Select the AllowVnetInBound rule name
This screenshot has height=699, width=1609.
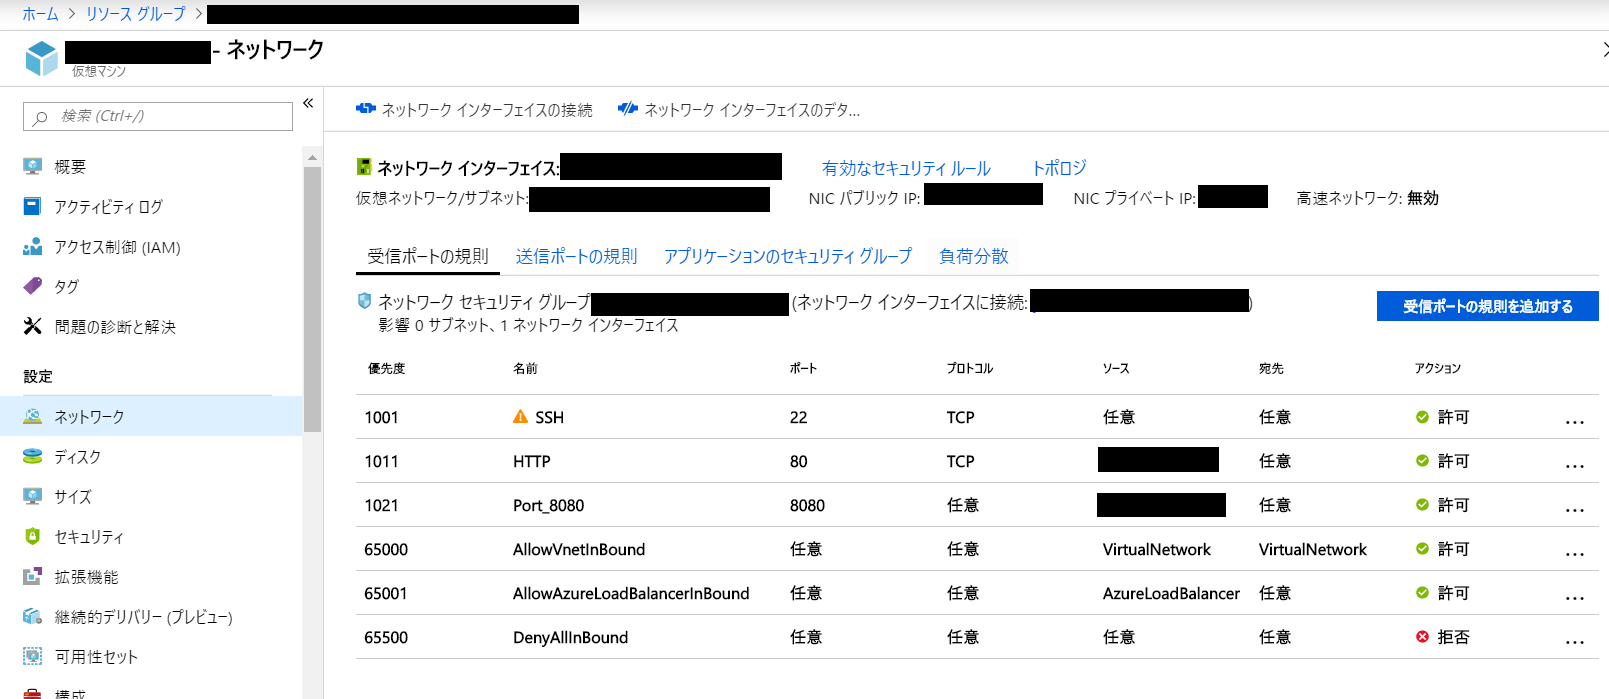pos(579,549)
